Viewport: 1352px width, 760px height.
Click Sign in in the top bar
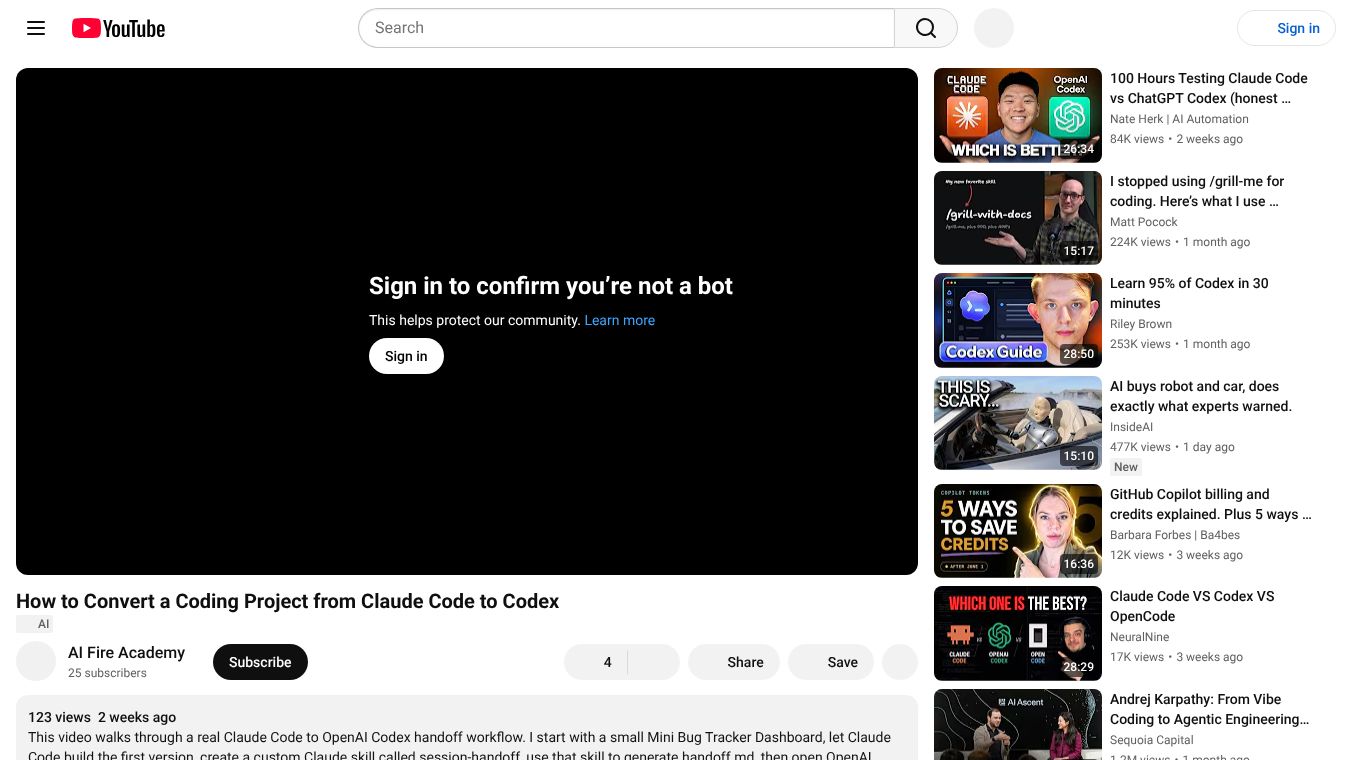[1286, 28]
